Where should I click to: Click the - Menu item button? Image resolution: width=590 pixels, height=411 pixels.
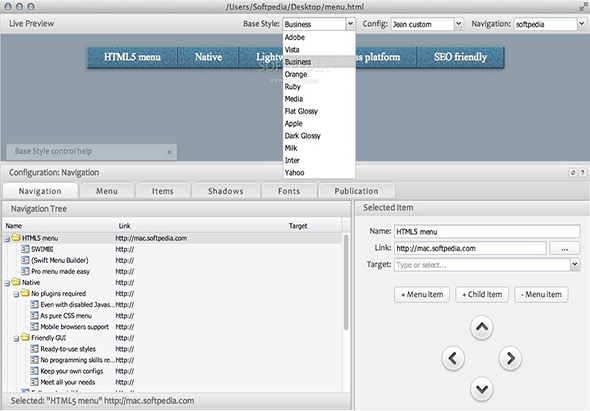541,294
